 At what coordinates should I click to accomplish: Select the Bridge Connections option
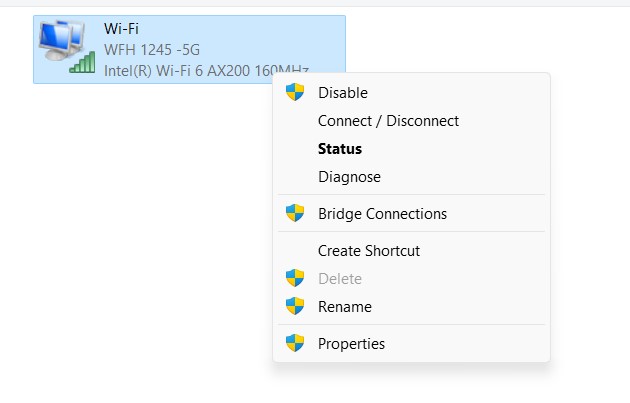382,214
